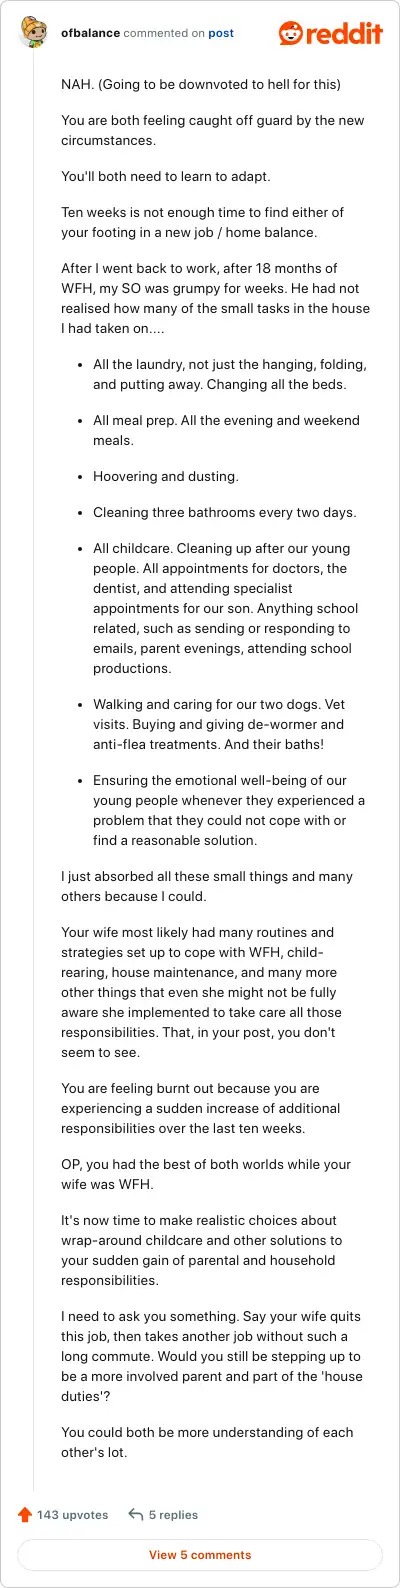Click the Reddit Snoo logo icon
The height and width of the screenshot is (1588, 400).
tap(292, 33)
